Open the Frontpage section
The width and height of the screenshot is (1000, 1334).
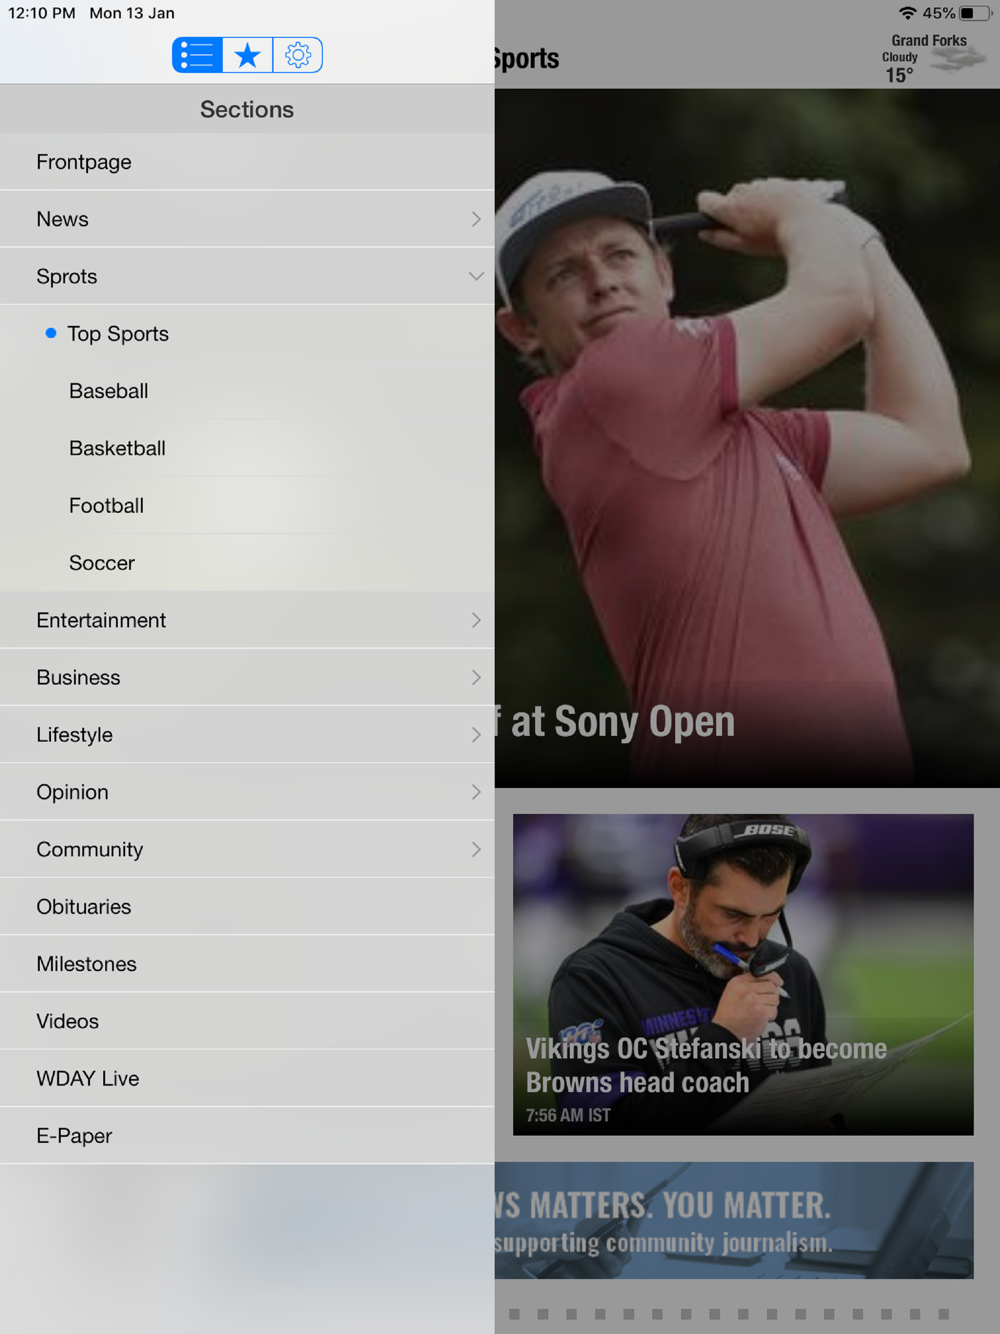[247, 162]
